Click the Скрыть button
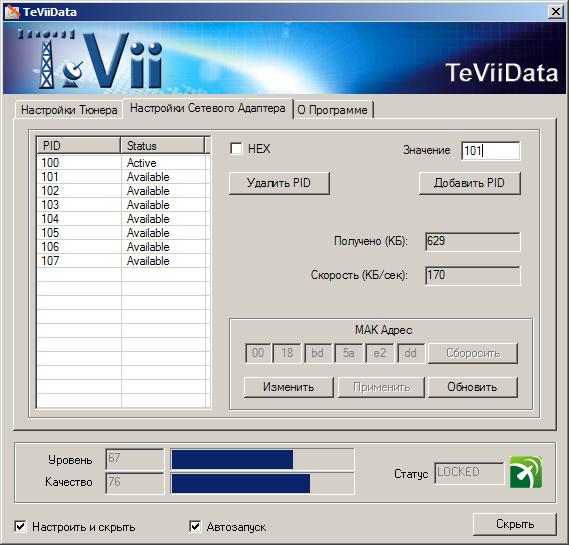The image size is (569, 545). click(515, 524)
